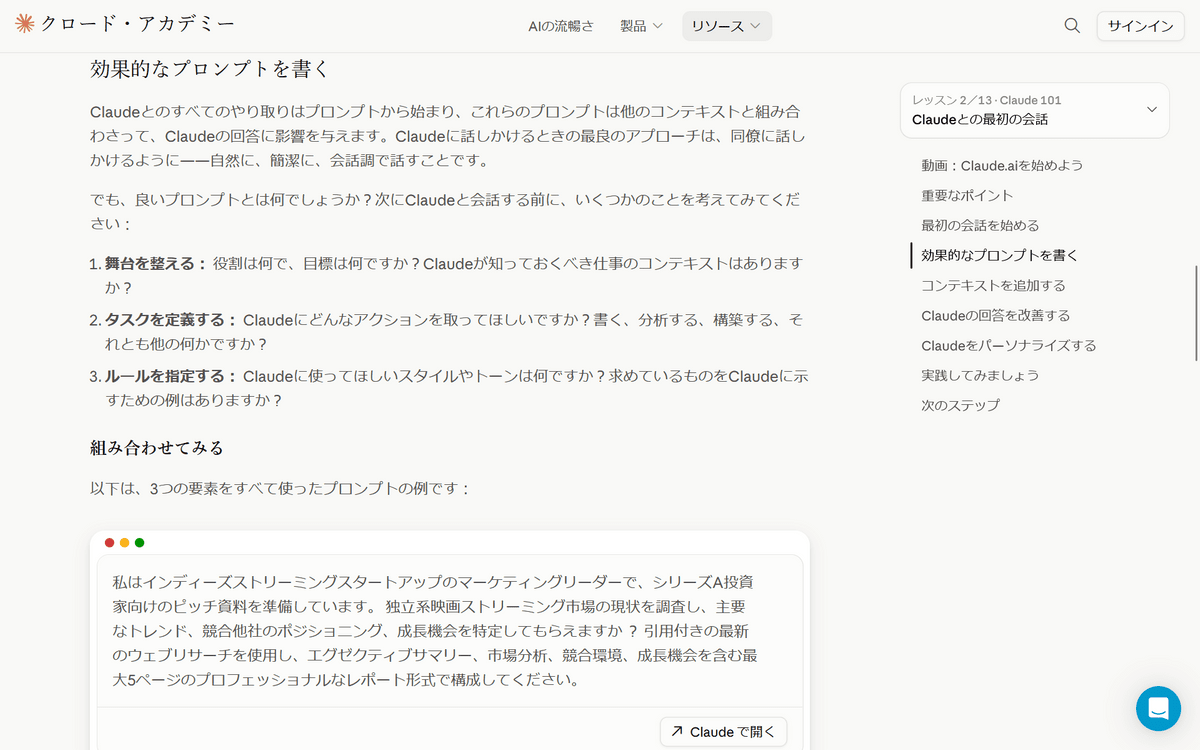Go to クロード・アカデミー home link
This screenshot has width=1200, height=750.
(x=125, y=25)
